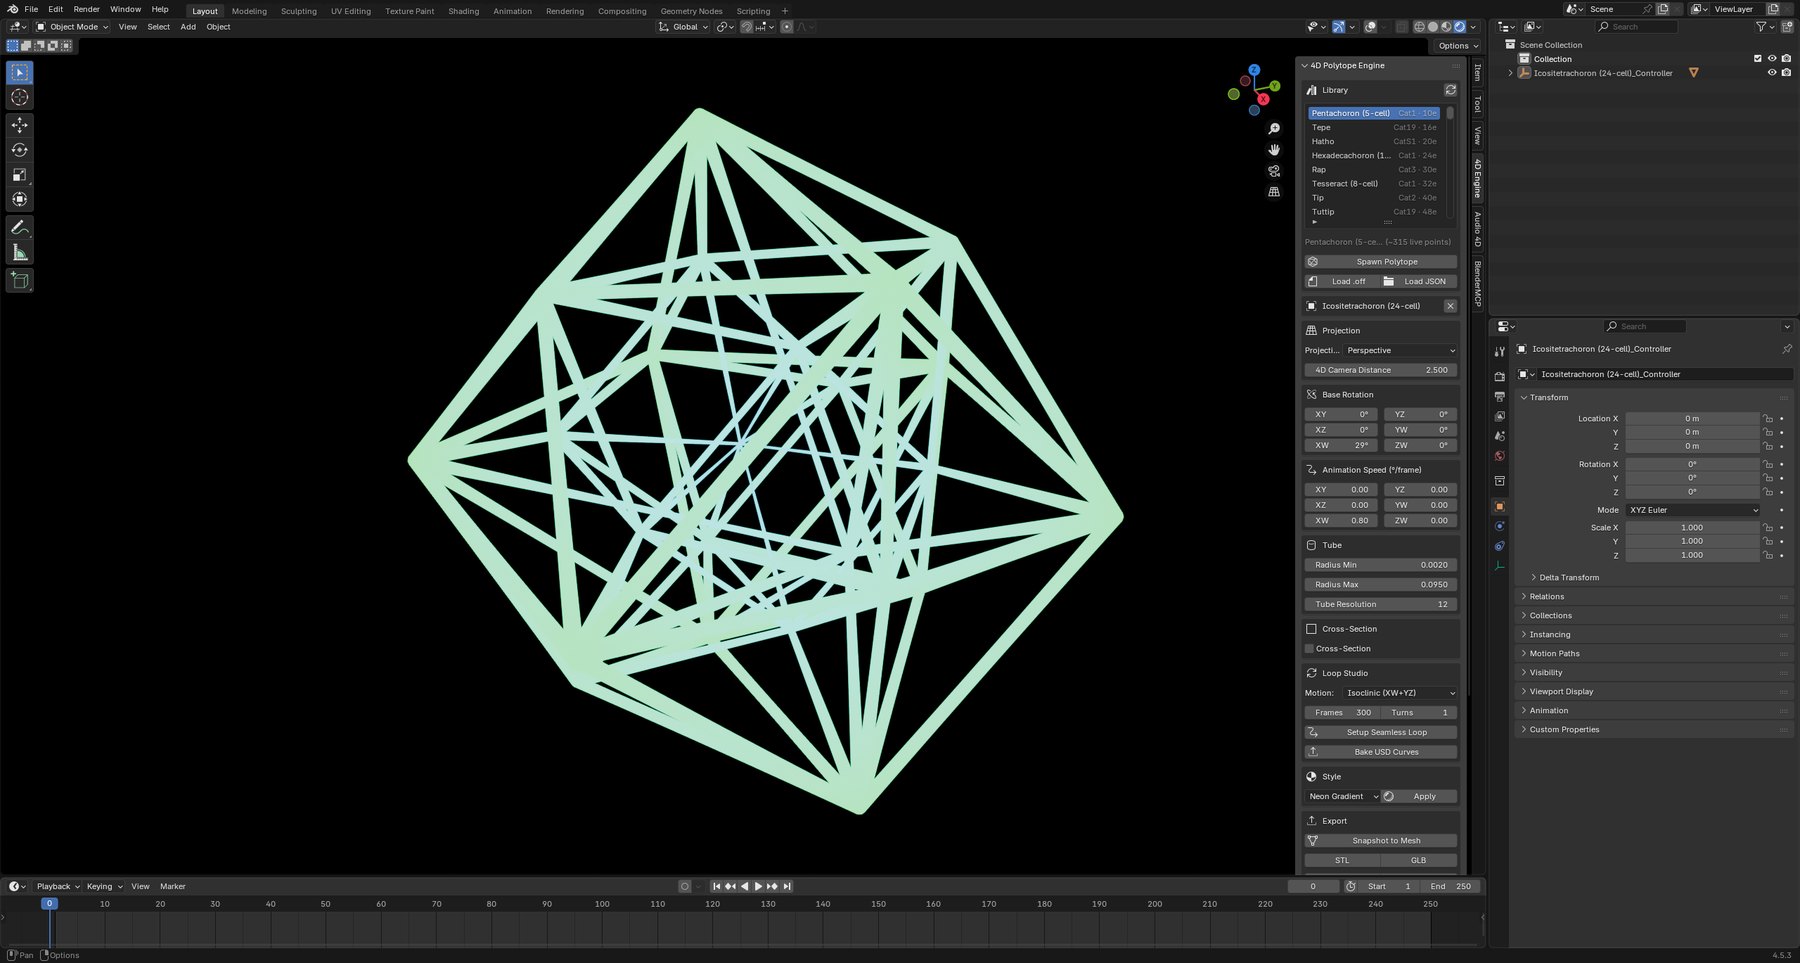Open rotation Mode XYZ Euler dropdown
This screenshot has width=1800, height=963.
coord(1693,510)
